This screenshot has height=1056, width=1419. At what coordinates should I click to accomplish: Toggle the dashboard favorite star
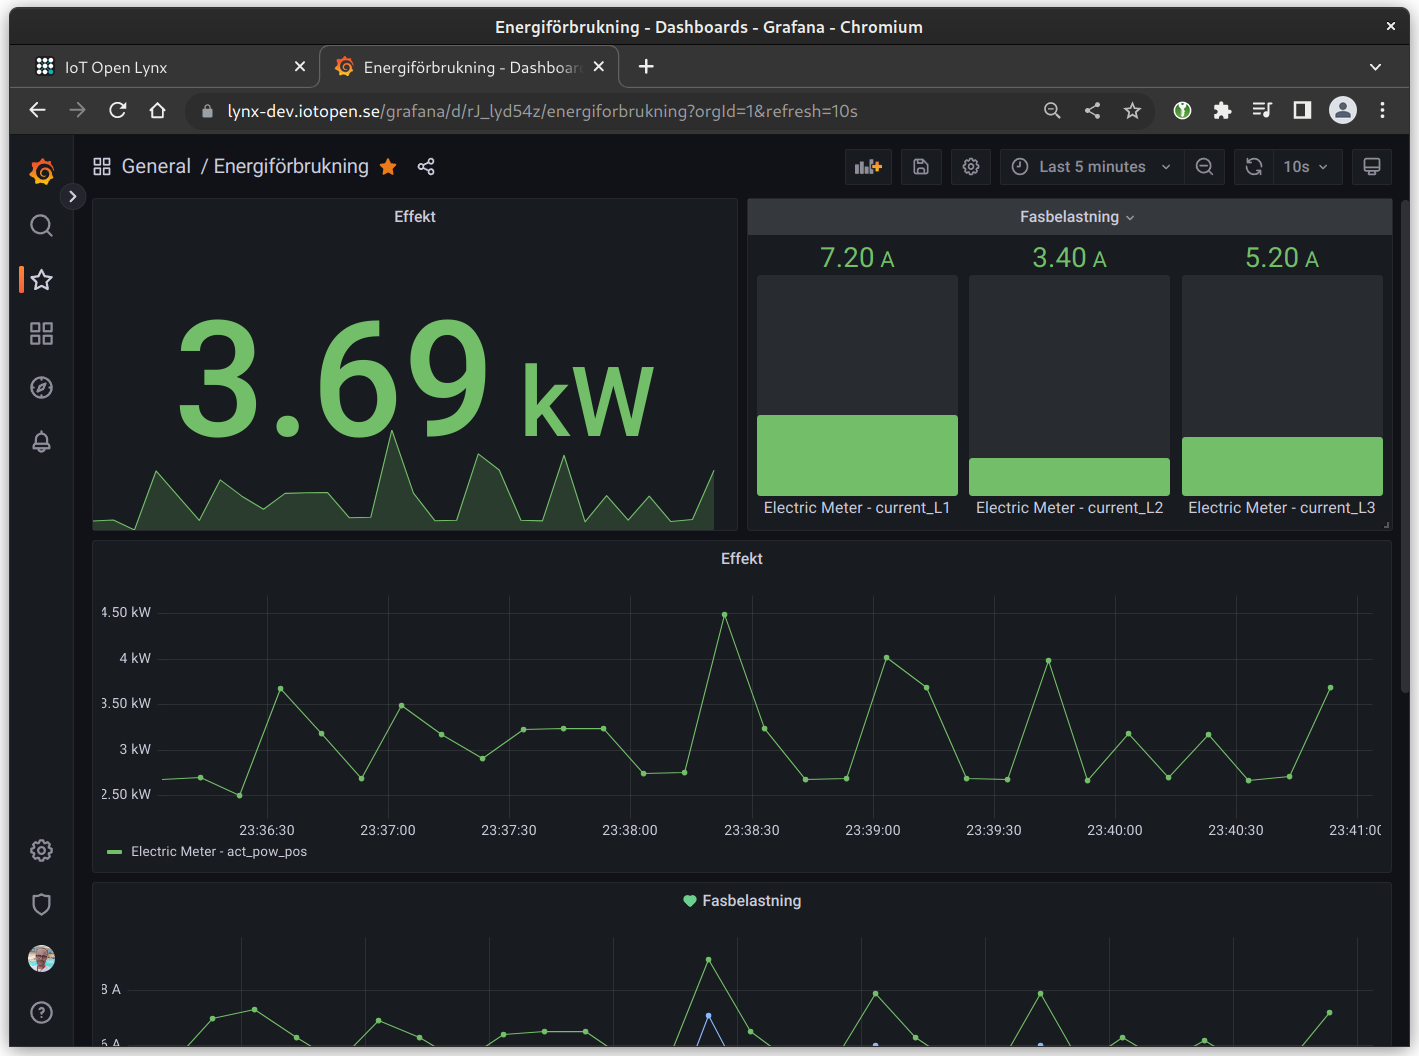[x=388, y=166]
